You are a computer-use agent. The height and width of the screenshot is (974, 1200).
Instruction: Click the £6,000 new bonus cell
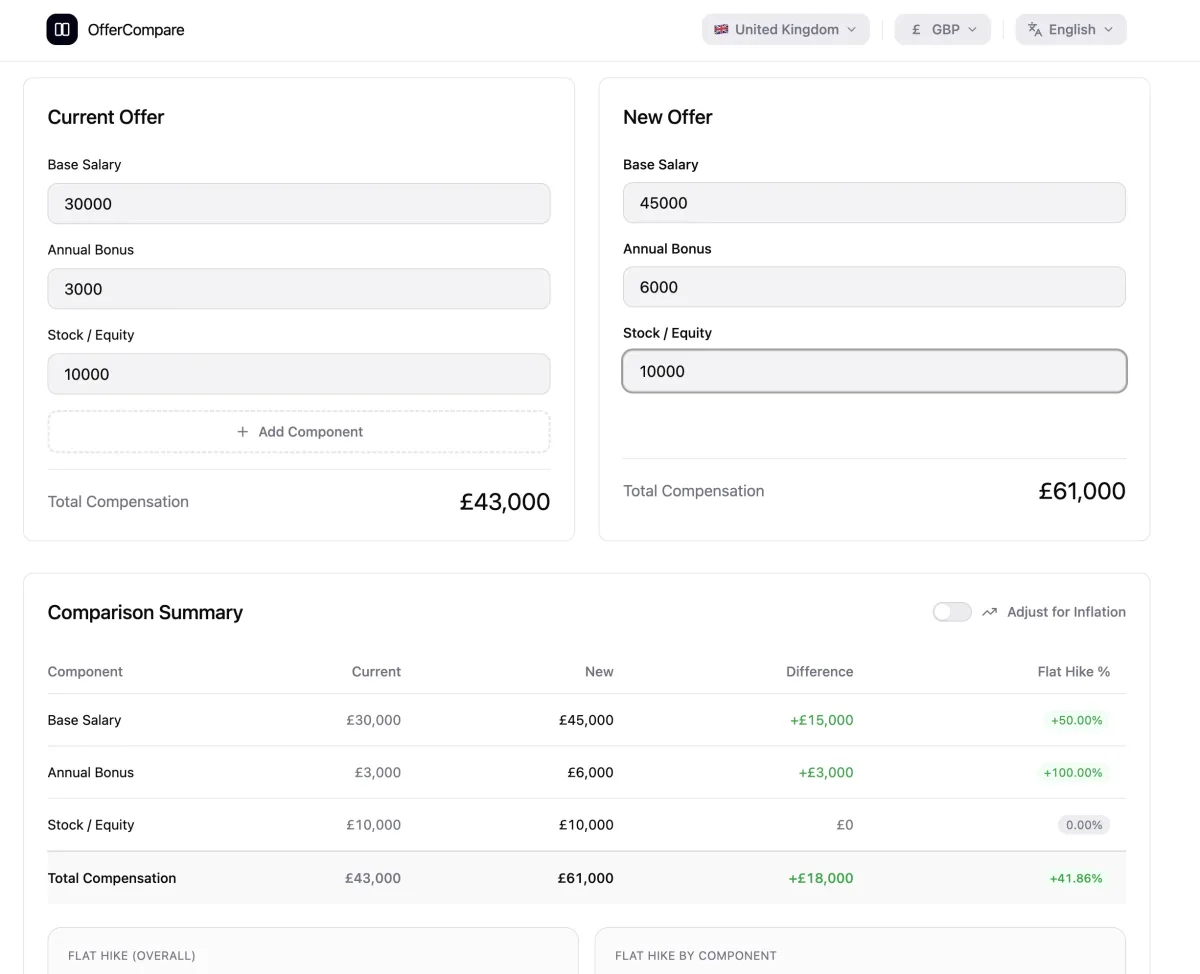pyautogui.click(x=590, y=773)
